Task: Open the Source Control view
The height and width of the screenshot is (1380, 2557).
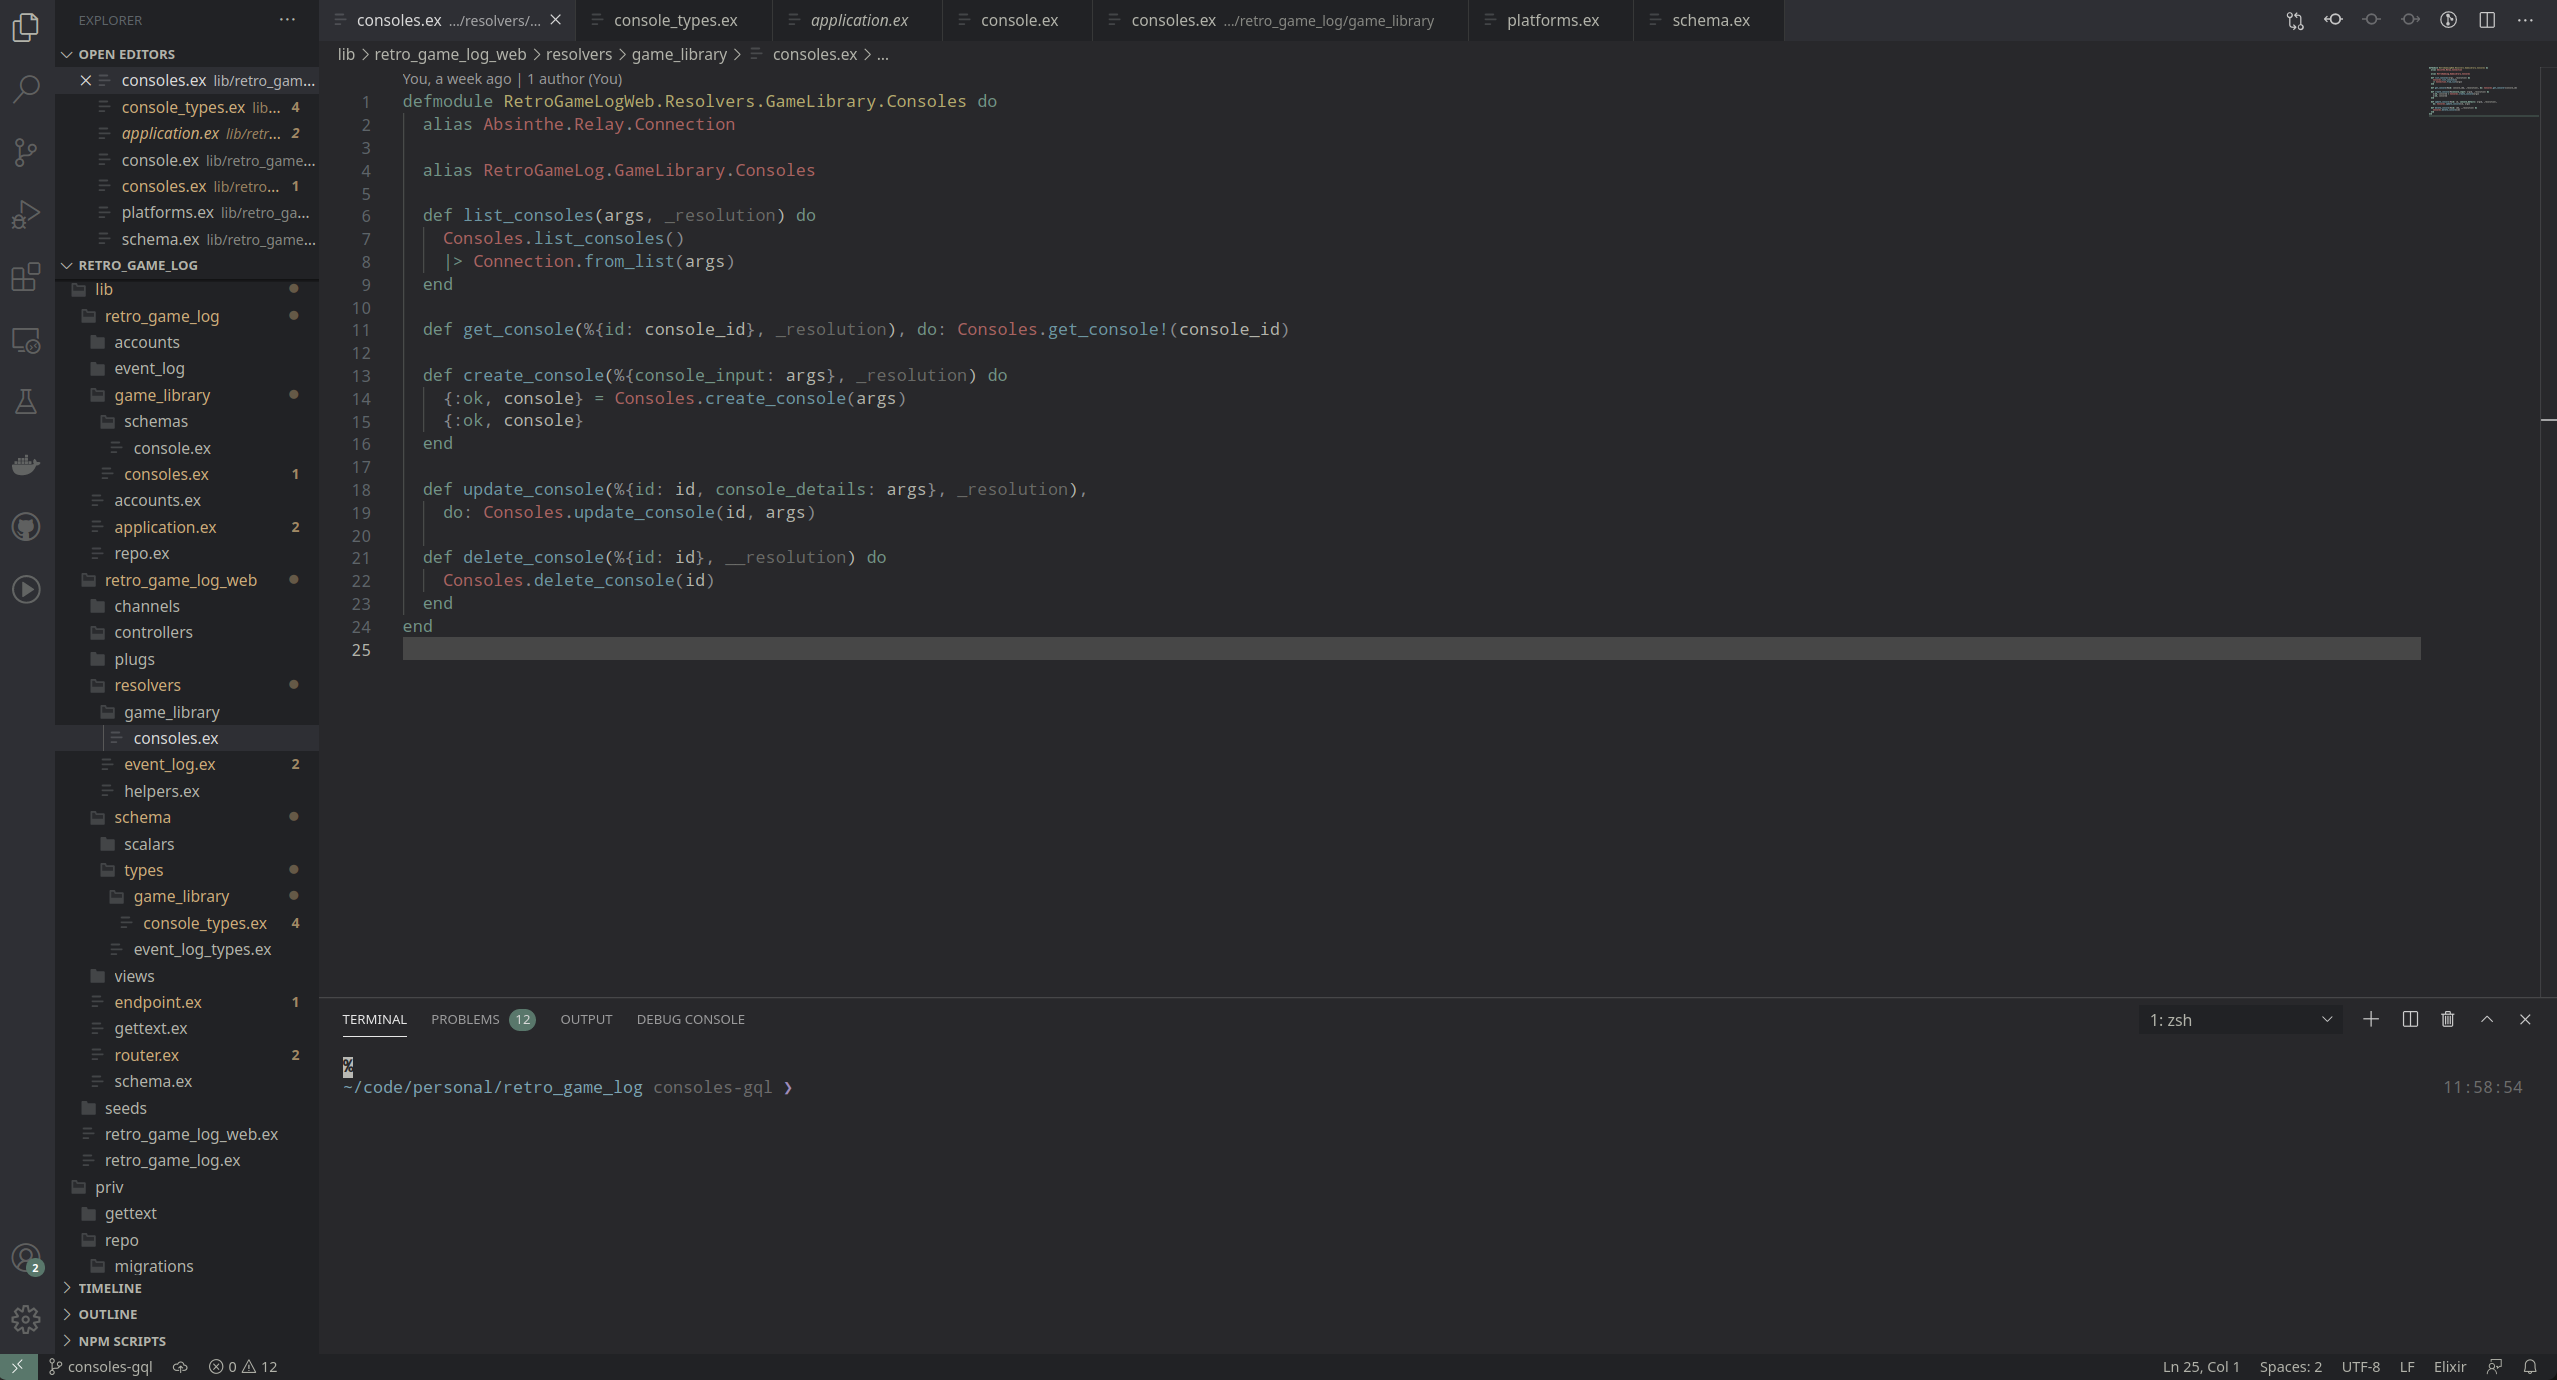Action: pos(26,152)
